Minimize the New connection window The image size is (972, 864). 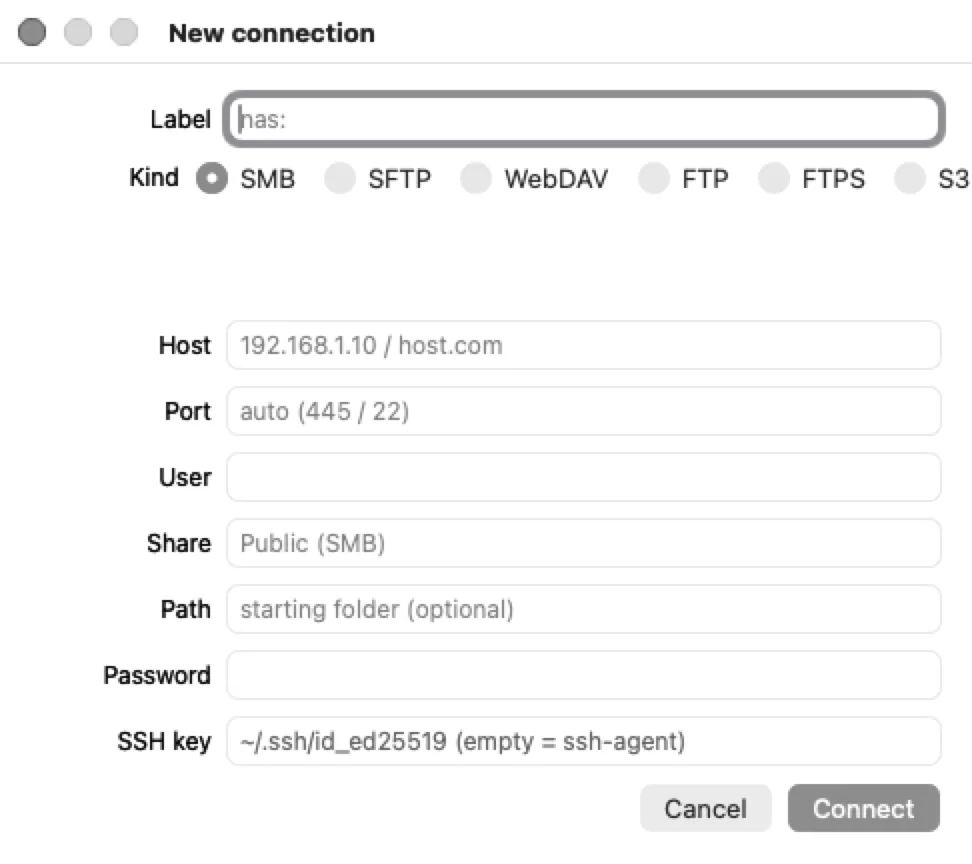(x=77, y=32)
